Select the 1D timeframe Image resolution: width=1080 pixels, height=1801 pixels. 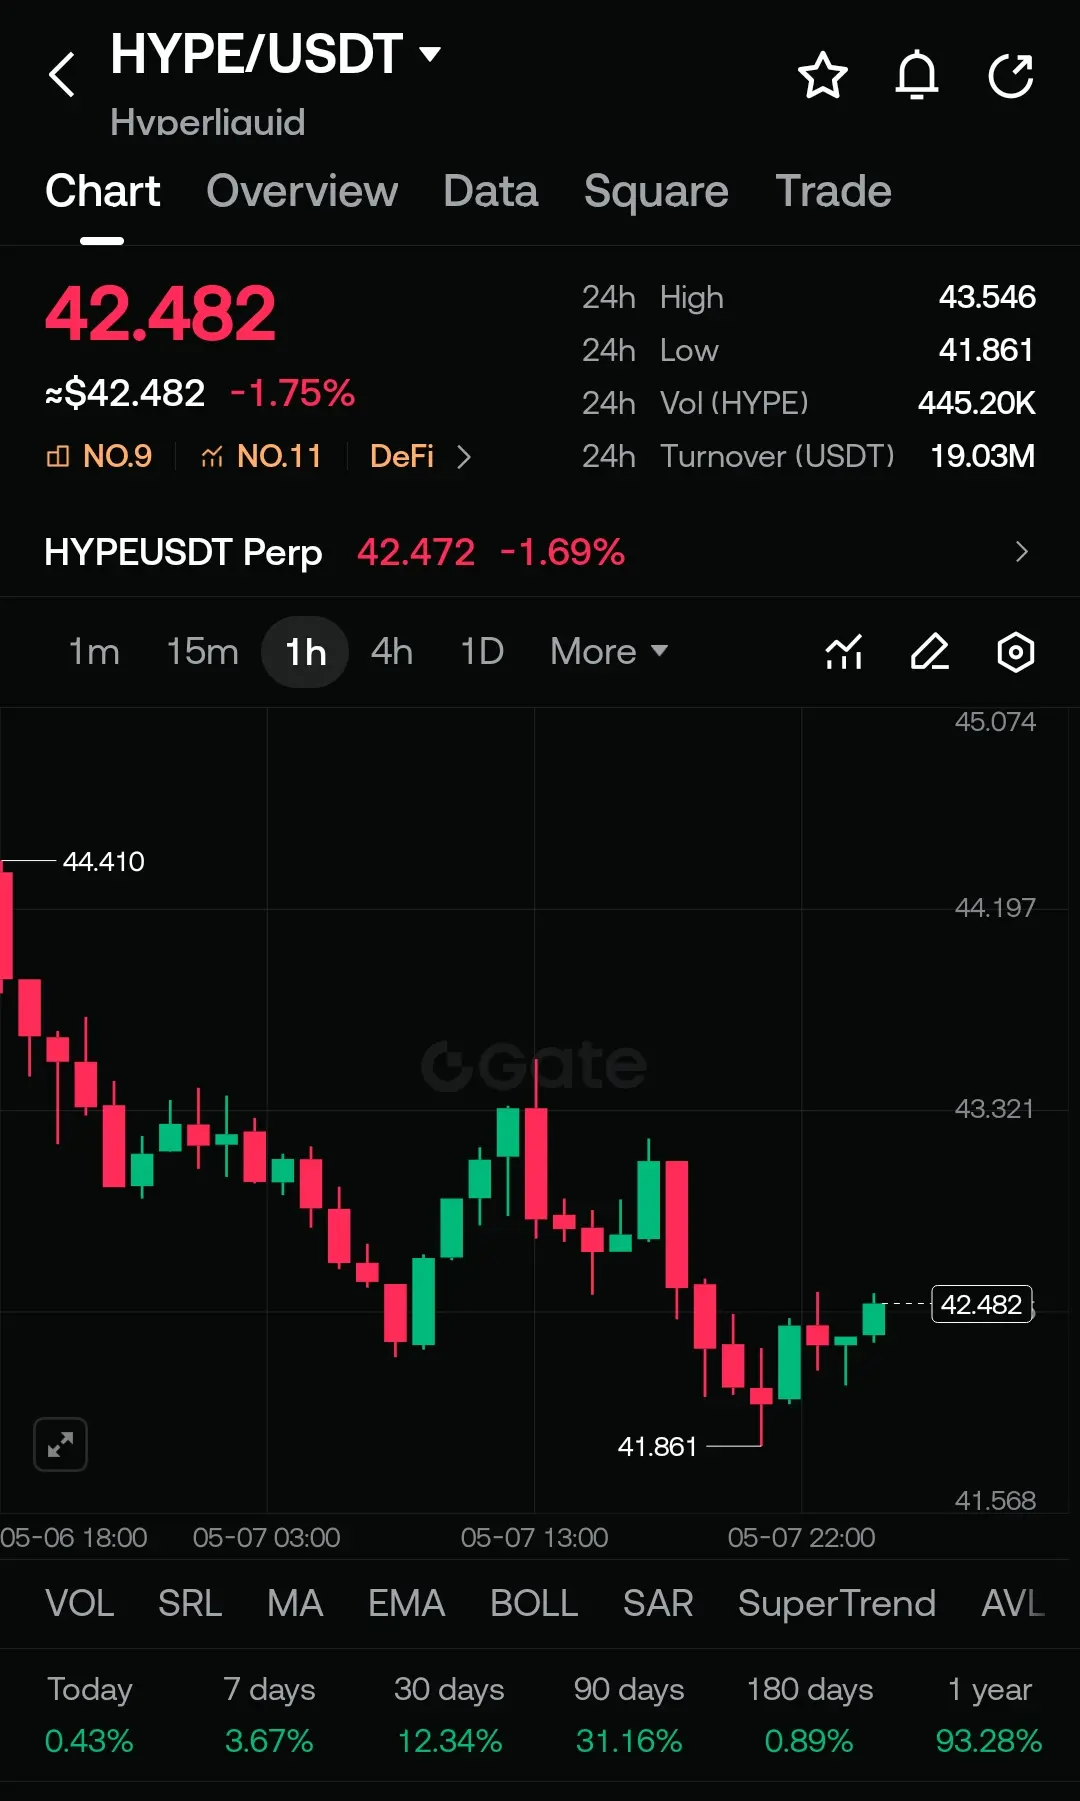click(x=482, y=652)
